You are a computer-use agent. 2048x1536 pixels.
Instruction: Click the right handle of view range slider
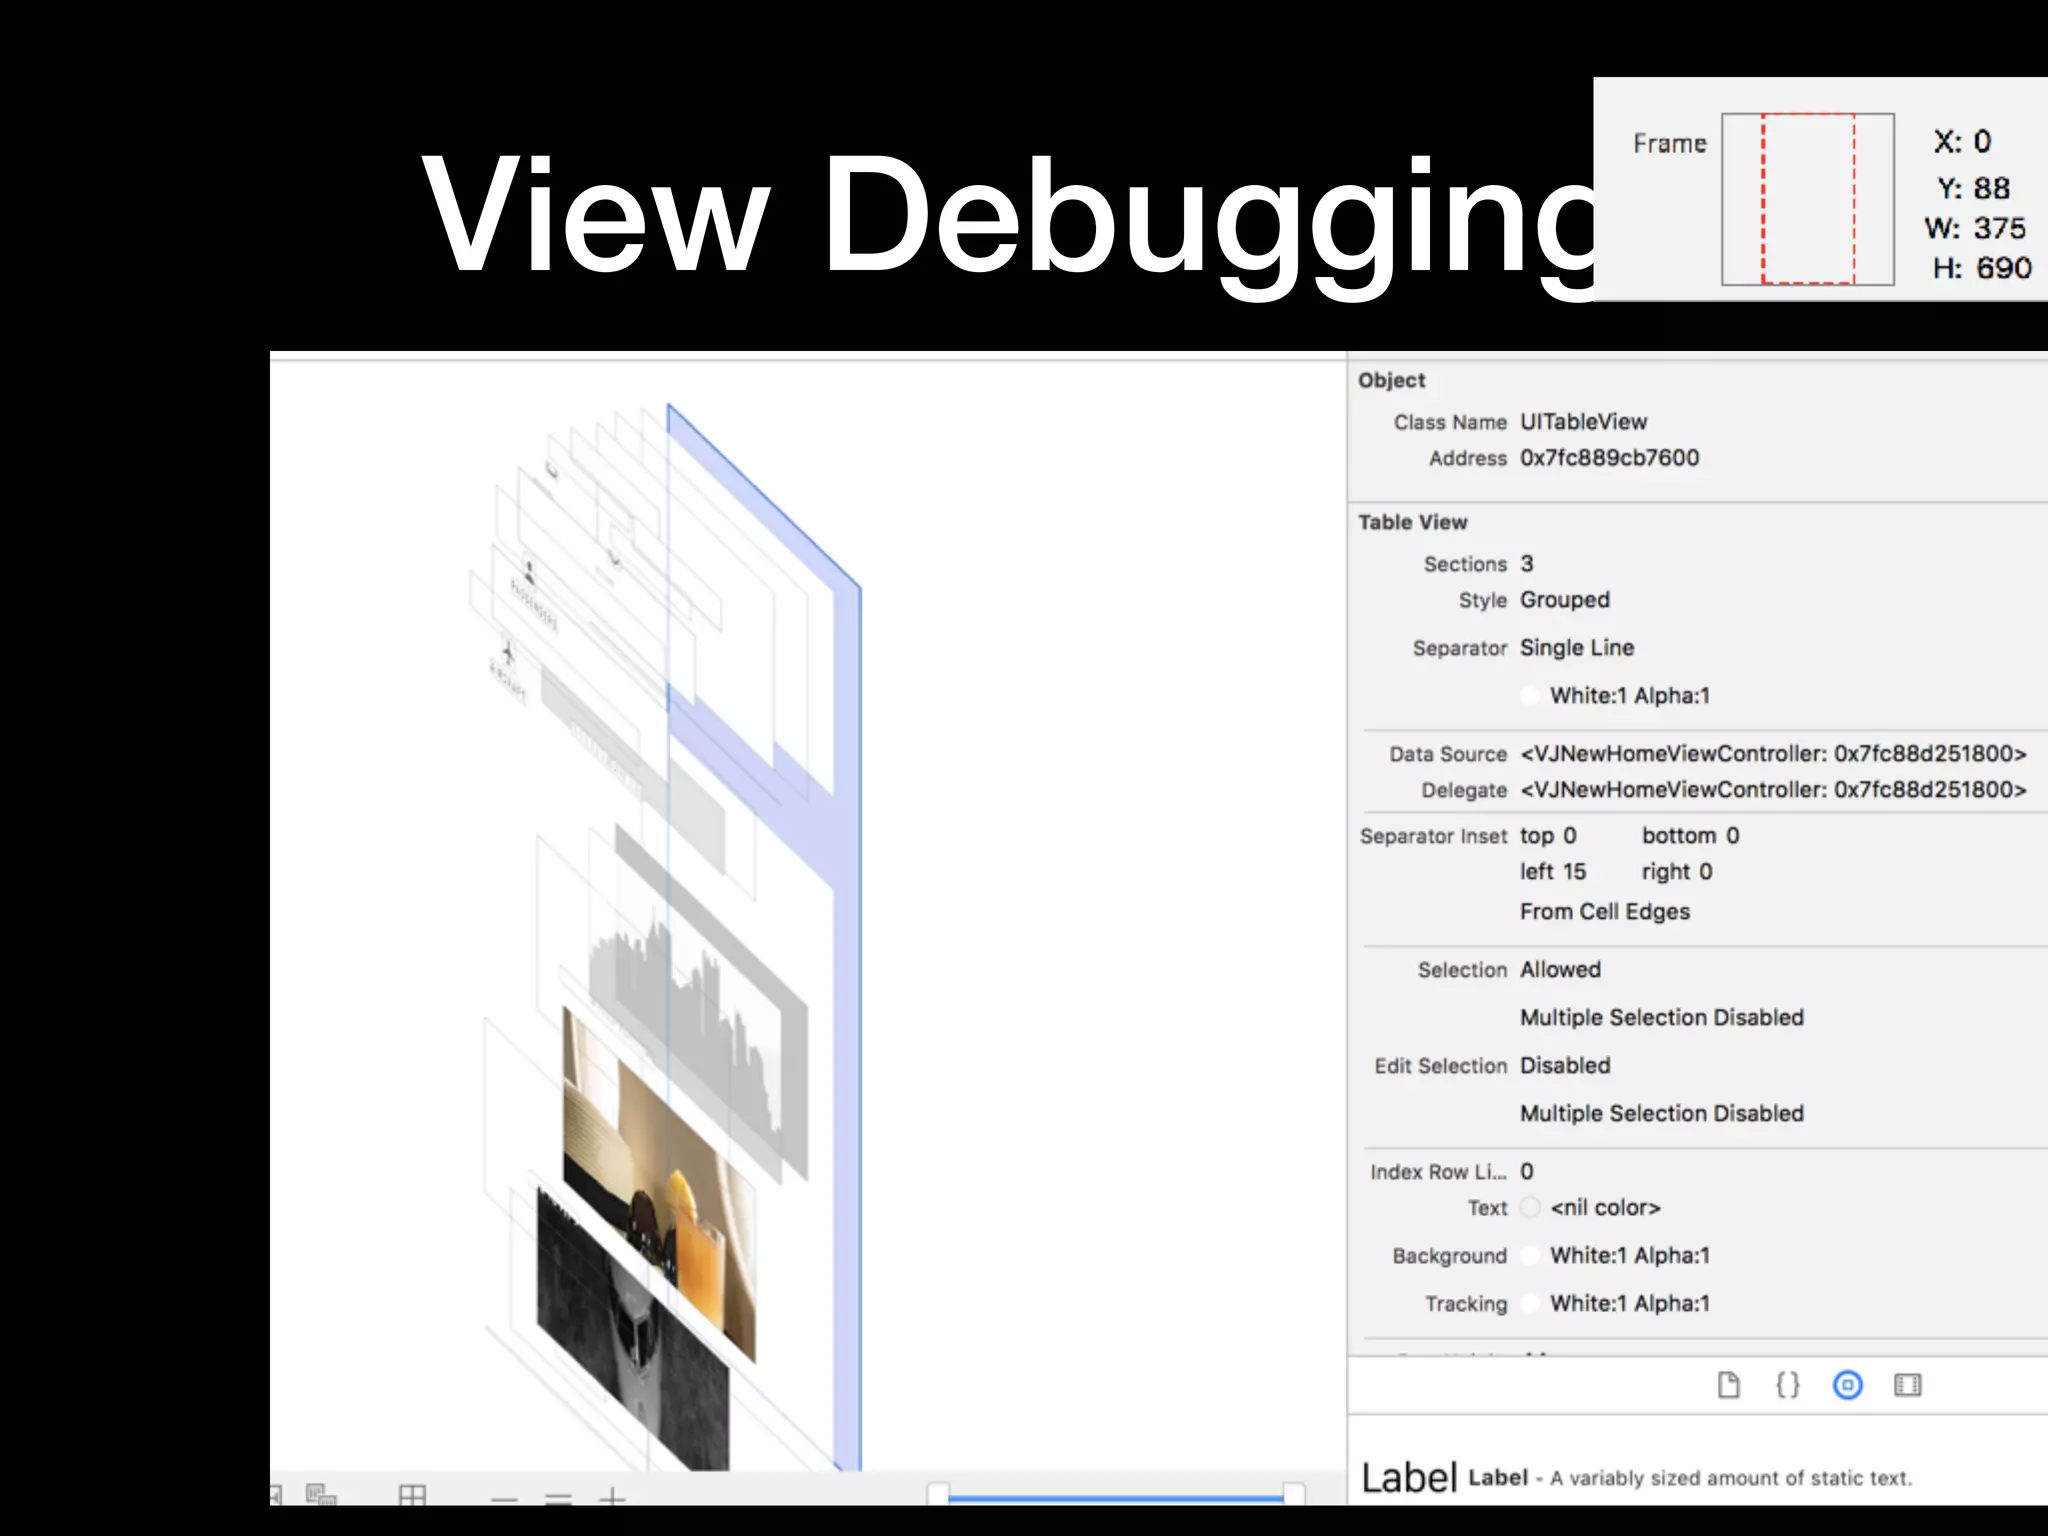click(1293, 1495)
